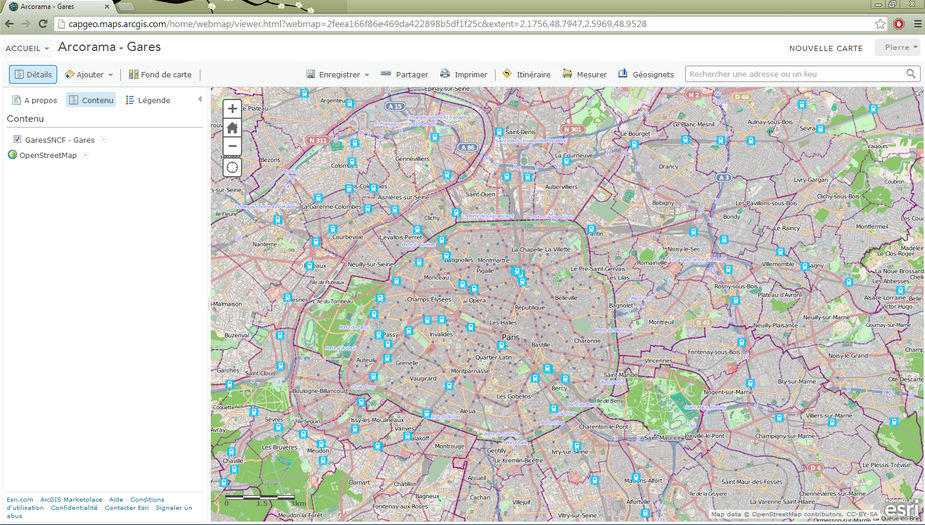This screenshot has height=525, width=925.
Task: Return map to default home extent
Action: pos(232,128)
